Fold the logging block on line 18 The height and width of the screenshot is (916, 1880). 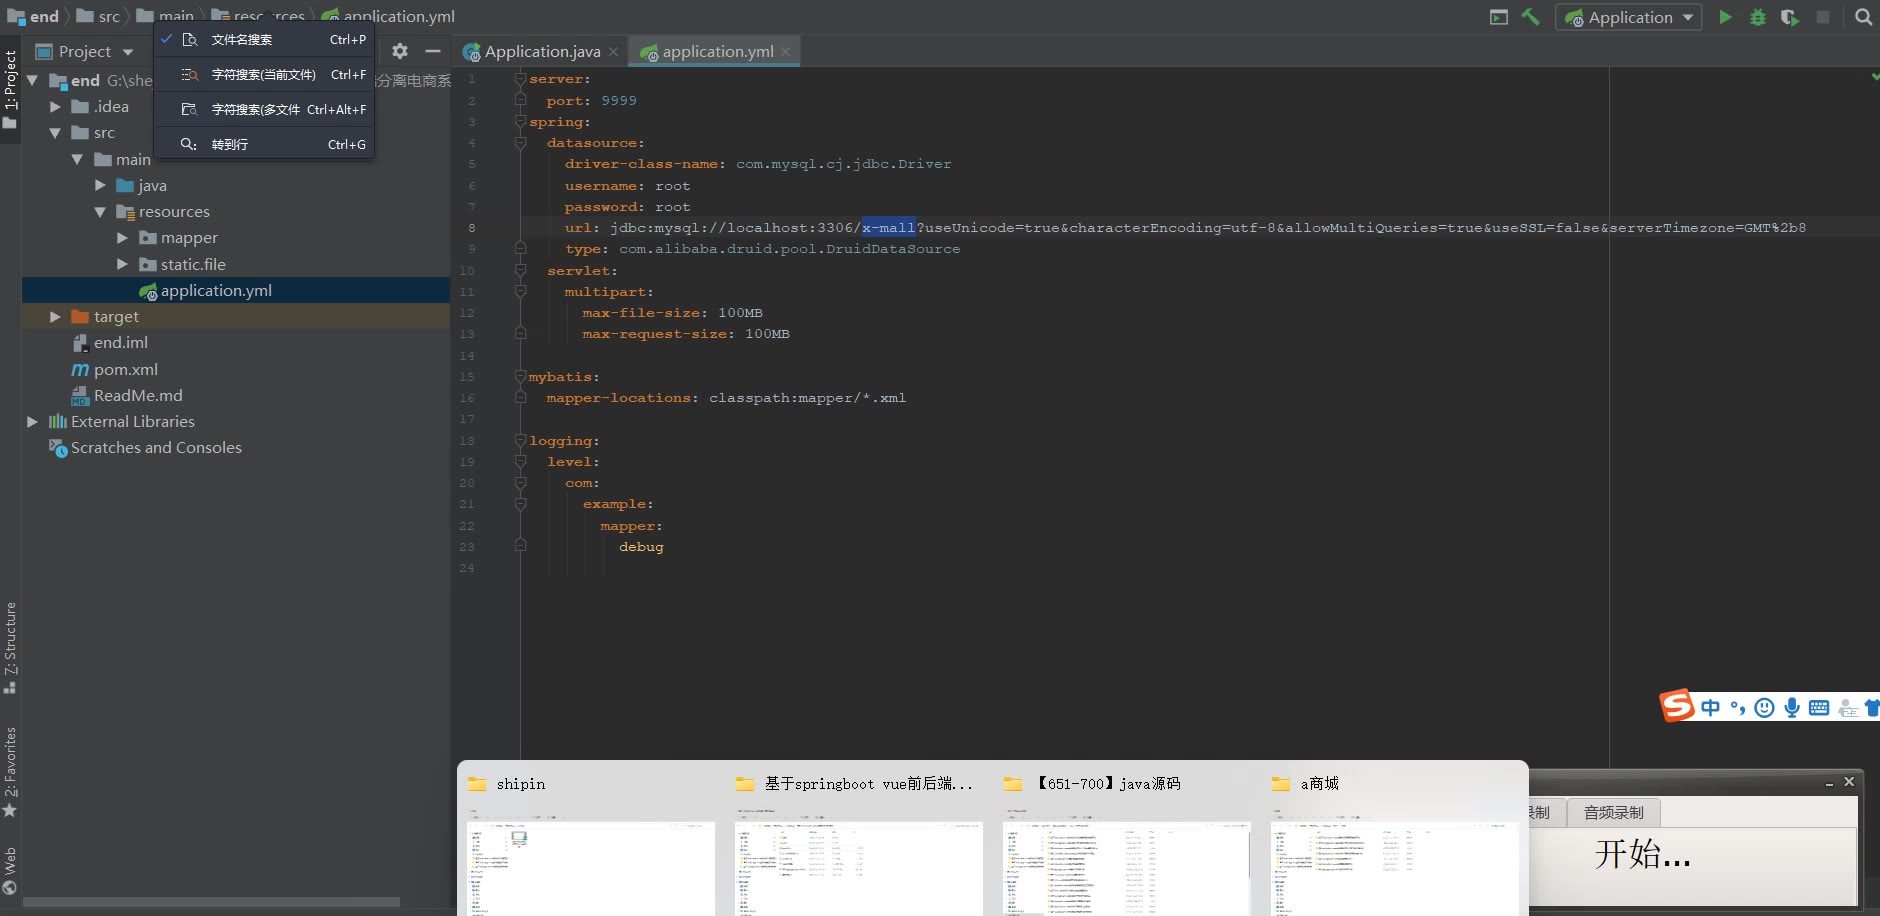(520, 440)
